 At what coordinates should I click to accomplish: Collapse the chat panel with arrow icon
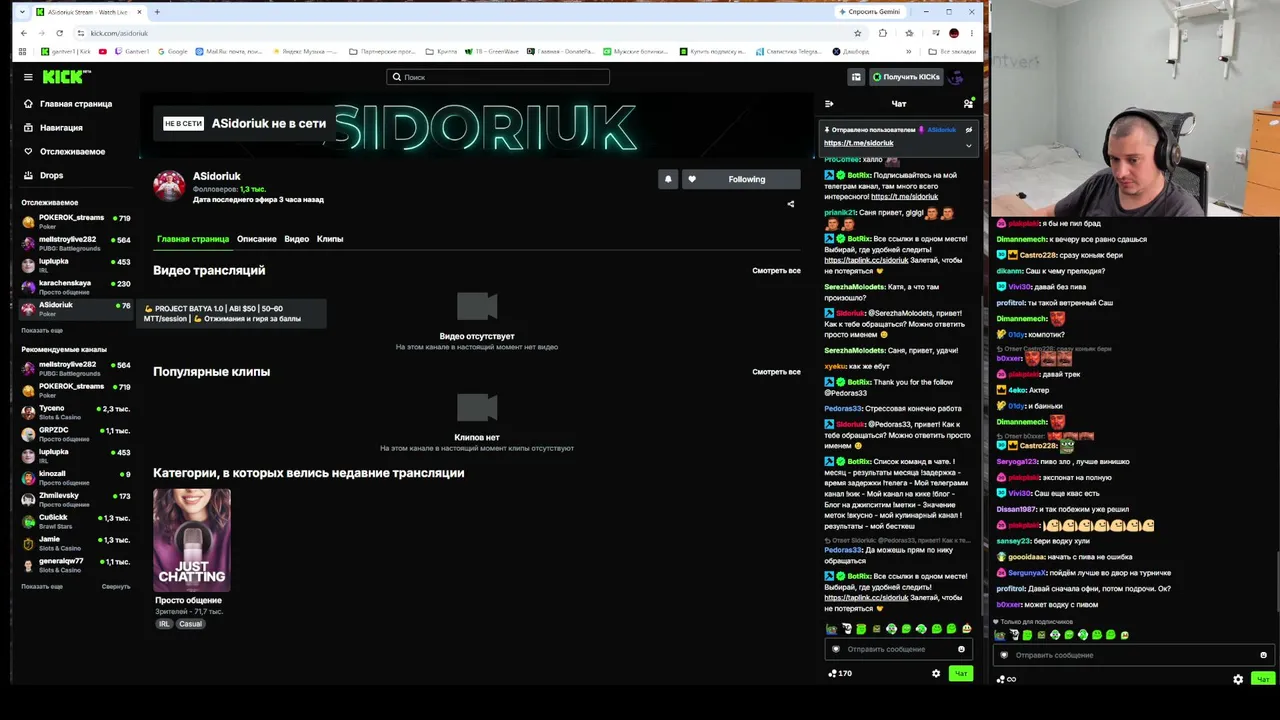click(829, 104)
